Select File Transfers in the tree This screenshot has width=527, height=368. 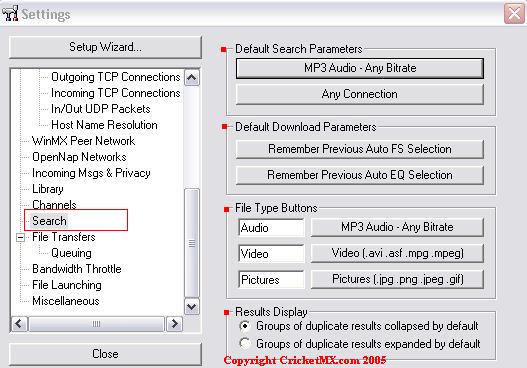[x=64, y=237]
